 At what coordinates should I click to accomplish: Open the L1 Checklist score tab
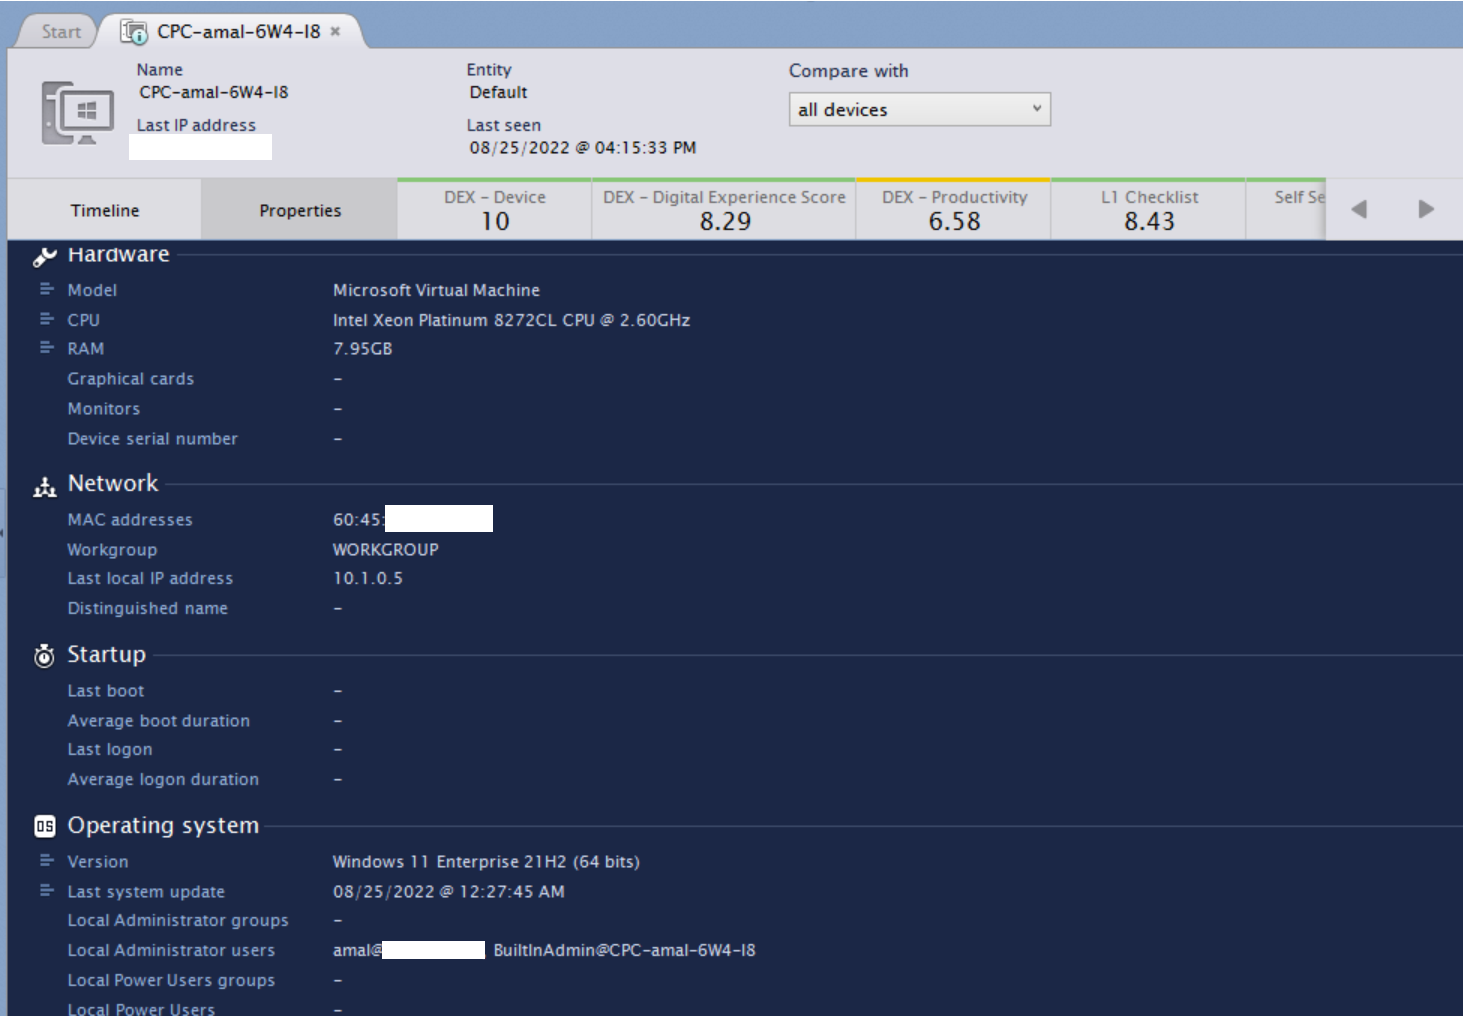(x=1149, y=210)
